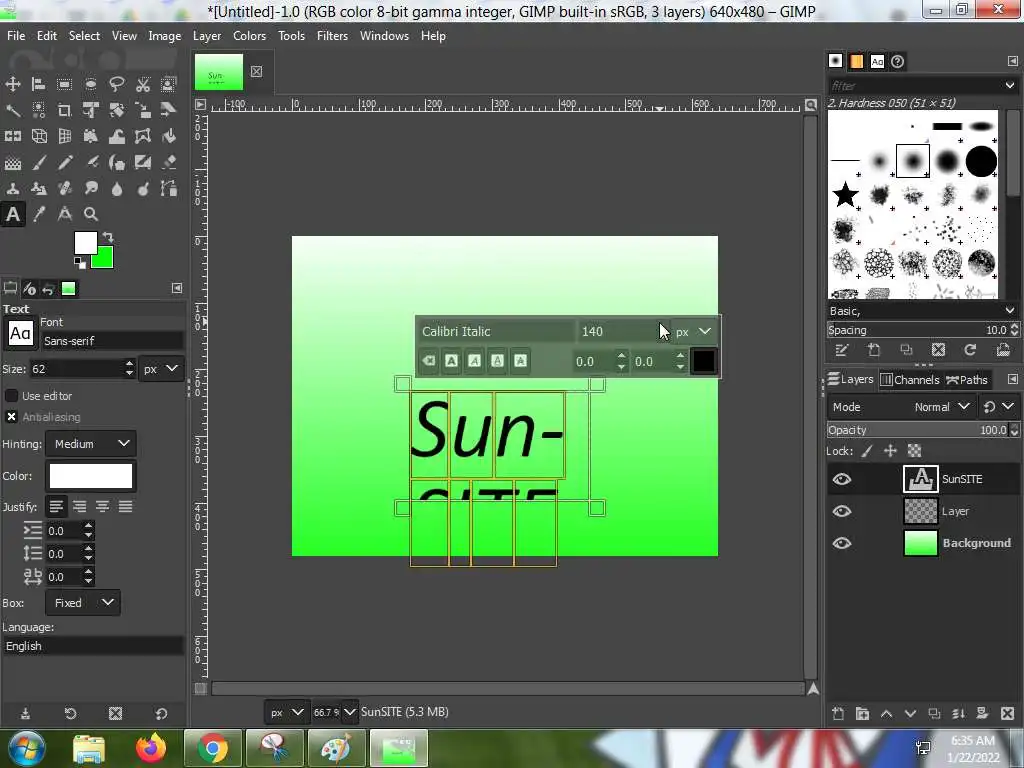Open the Layer menu
Image resolution: width=1024 pixels, height=768 pixels.
pos(206,36)
